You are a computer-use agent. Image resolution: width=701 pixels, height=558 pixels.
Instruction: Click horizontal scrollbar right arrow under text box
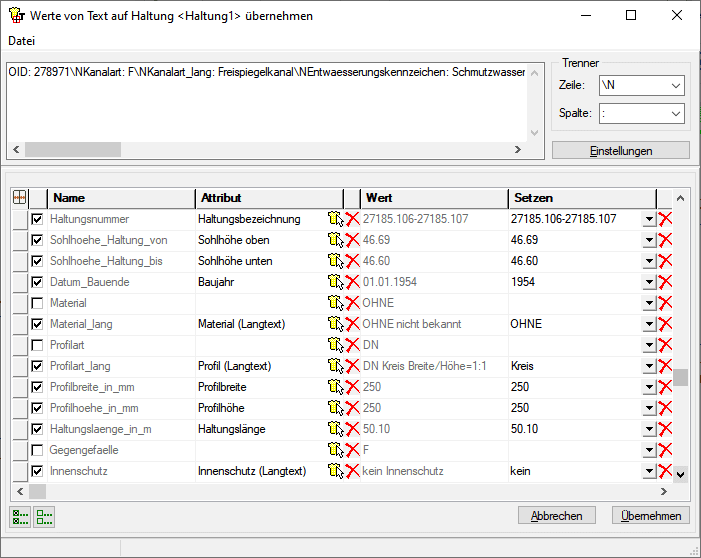pyautogui.click(x=517, y=150)
